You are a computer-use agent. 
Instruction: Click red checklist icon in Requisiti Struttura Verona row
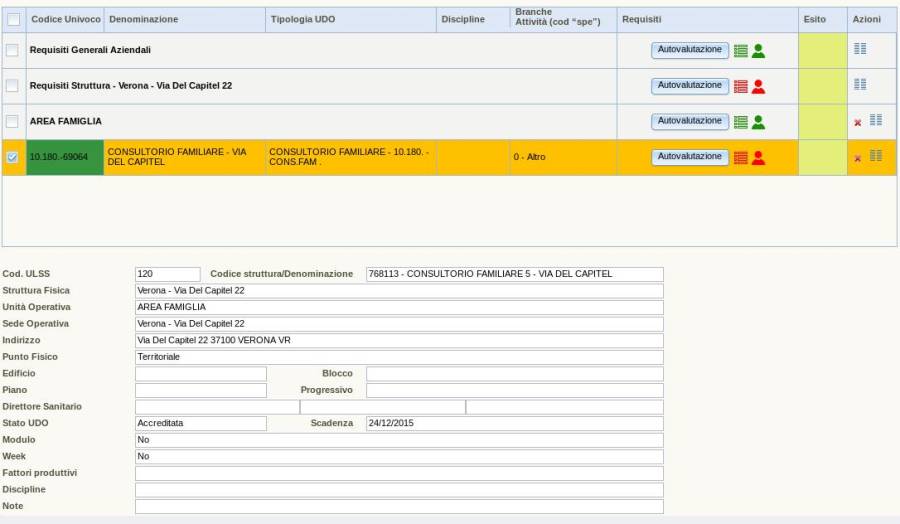pyautogui.click(x=741, y=86)
